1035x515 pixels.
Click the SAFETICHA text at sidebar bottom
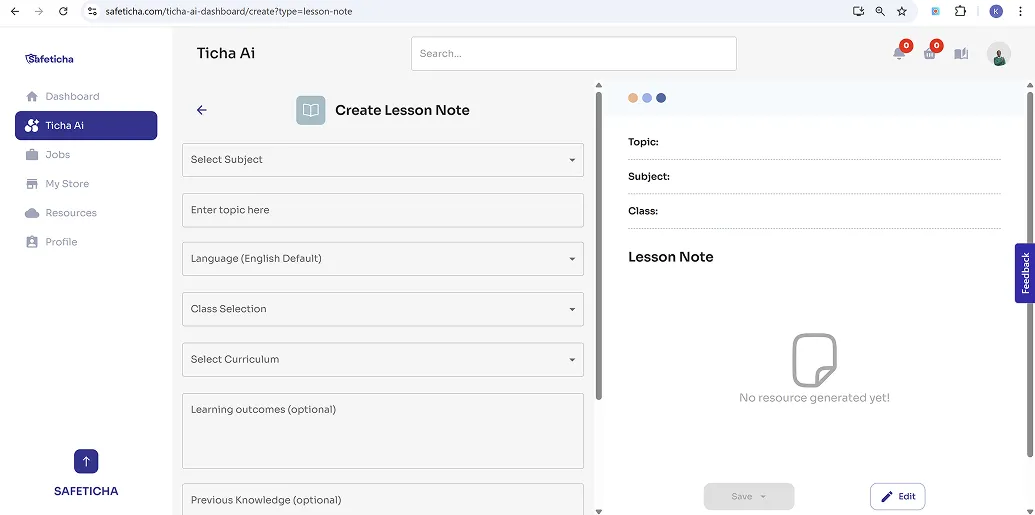pyautogui.click(x=86, y=491)
